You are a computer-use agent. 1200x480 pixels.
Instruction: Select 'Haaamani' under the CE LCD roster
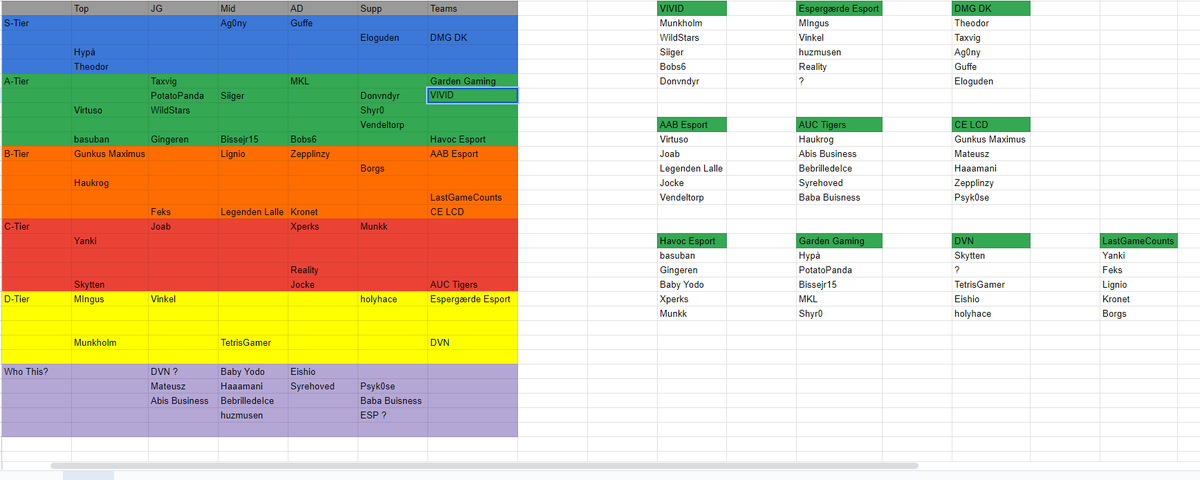(993, 169)
